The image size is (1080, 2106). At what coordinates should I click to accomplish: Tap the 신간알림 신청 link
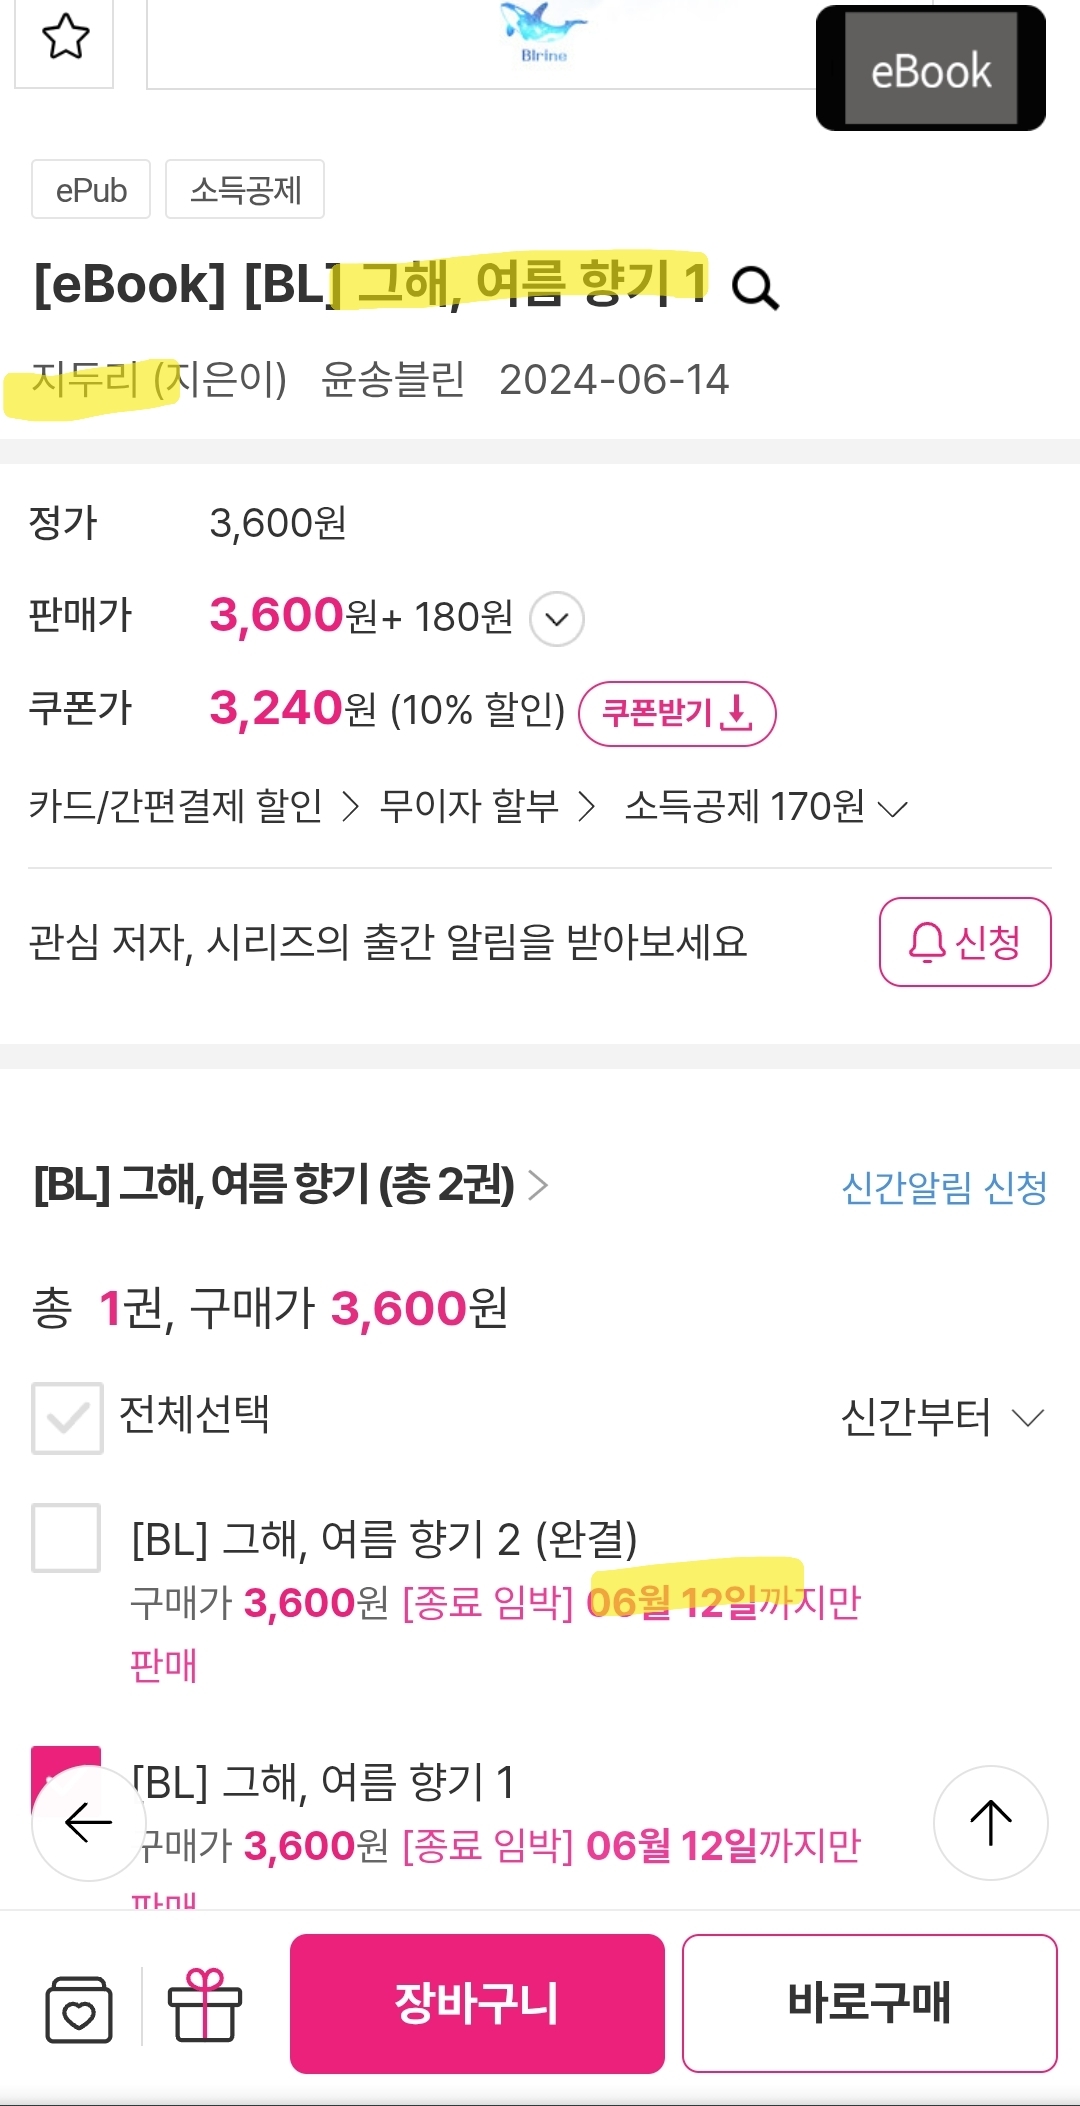coord(944,1188)
